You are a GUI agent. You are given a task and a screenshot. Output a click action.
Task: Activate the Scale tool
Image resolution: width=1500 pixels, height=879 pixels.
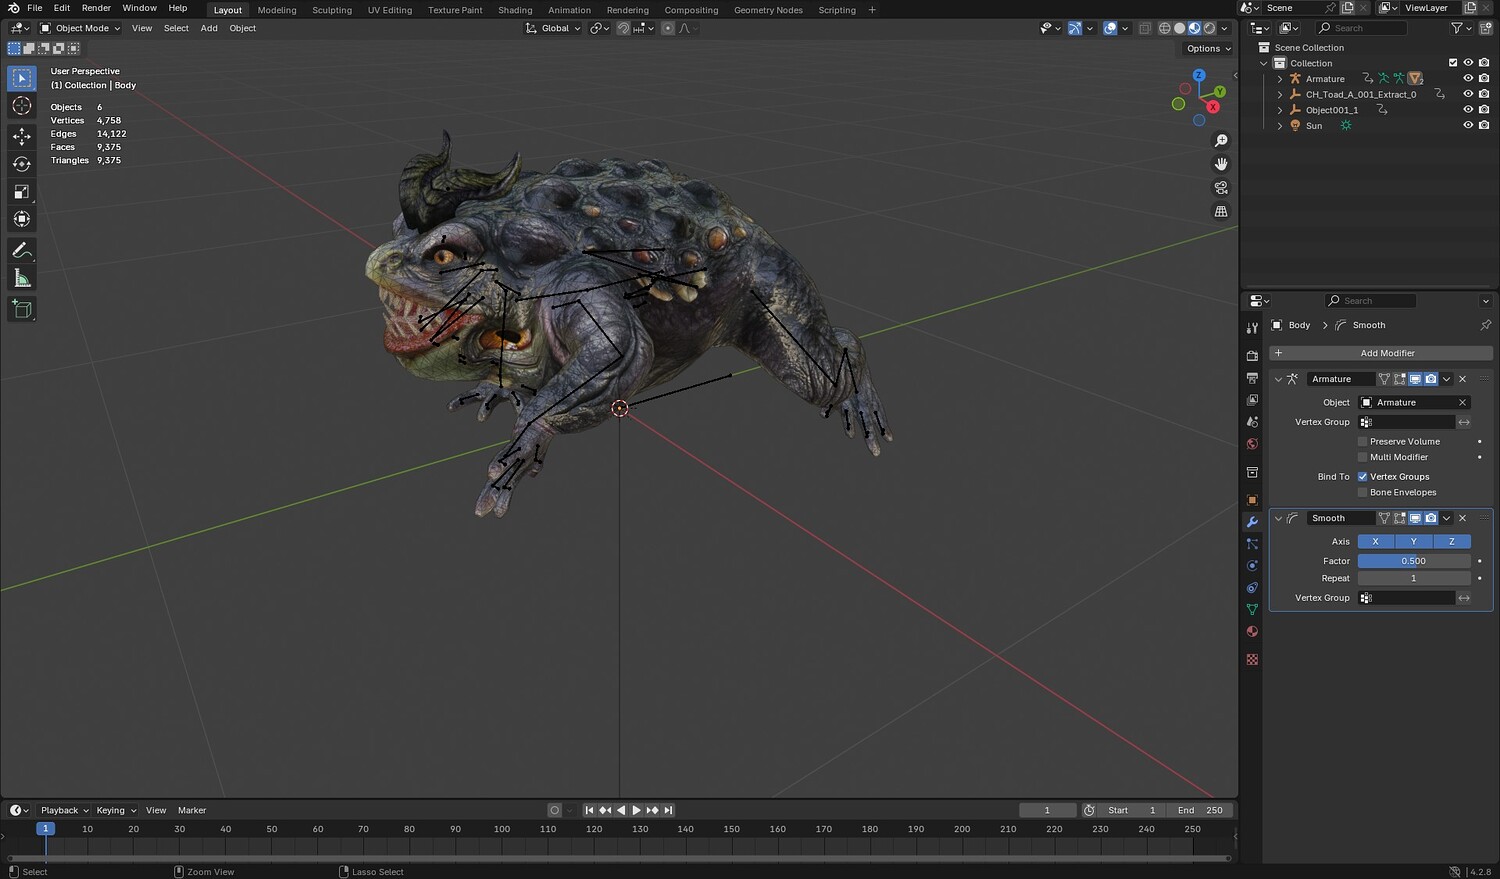click(22, 191)
